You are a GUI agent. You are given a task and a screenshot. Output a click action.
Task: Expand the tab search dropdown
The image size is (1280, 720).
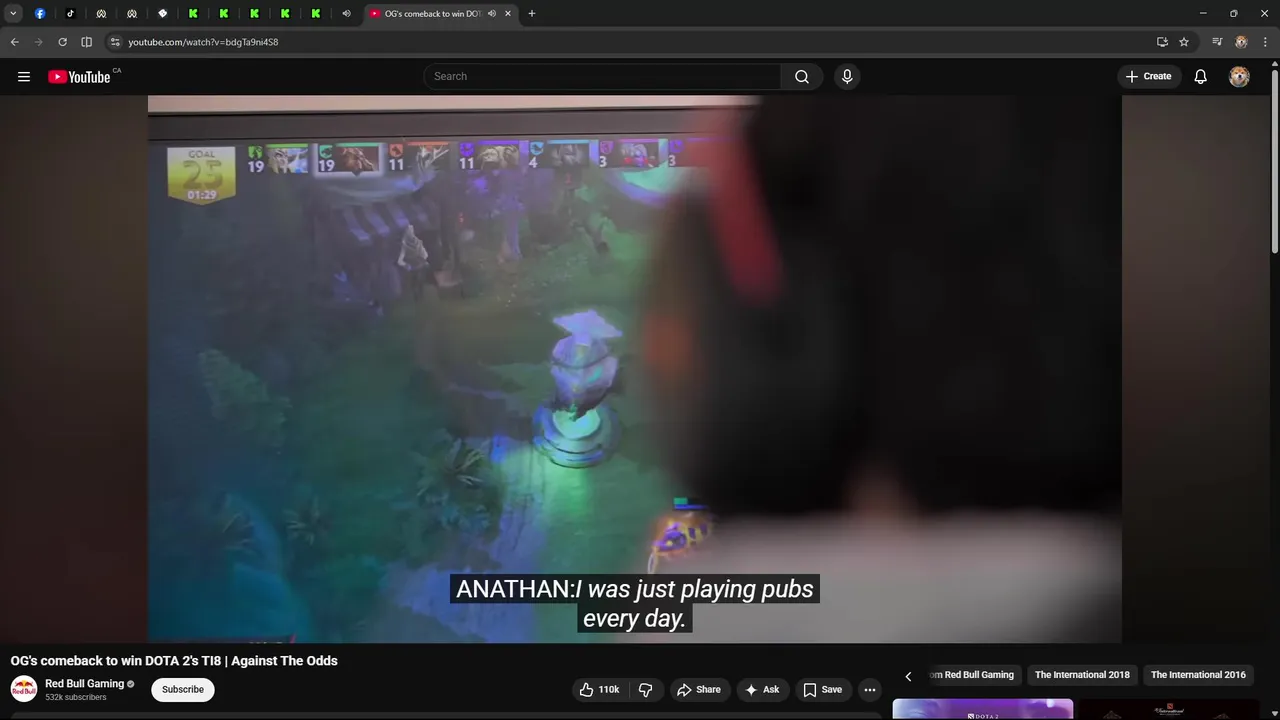13,14
